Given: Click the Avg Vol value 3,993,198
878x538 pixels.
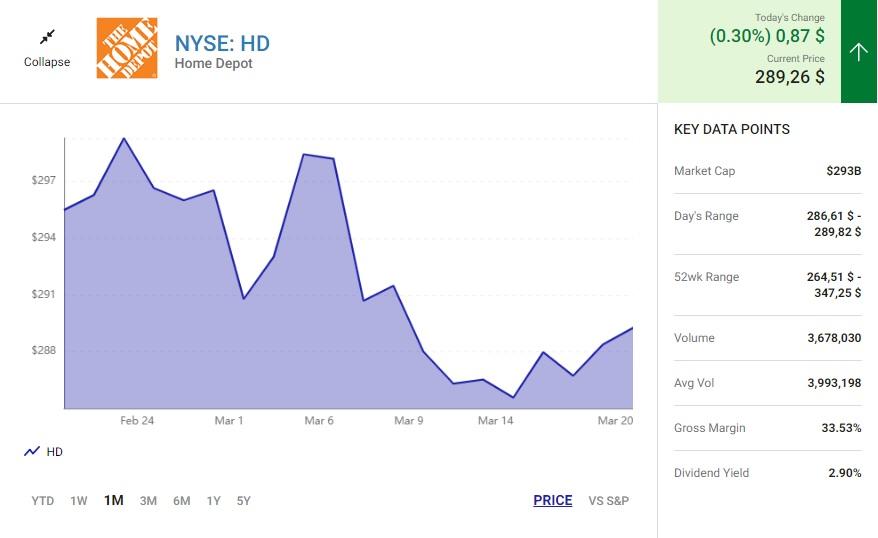Looking at the screenshot, I should [834, 383].
